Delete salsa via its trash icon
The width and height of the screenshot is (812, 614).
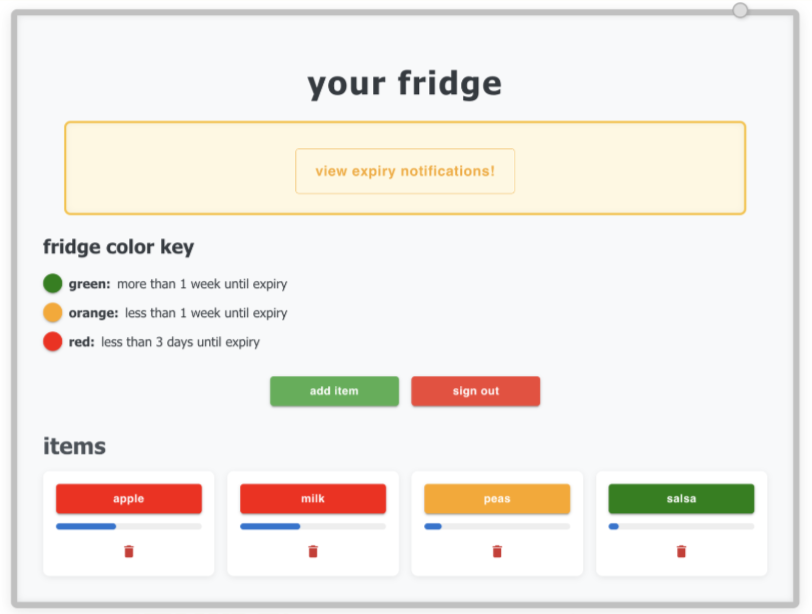[x=681, y=551]
